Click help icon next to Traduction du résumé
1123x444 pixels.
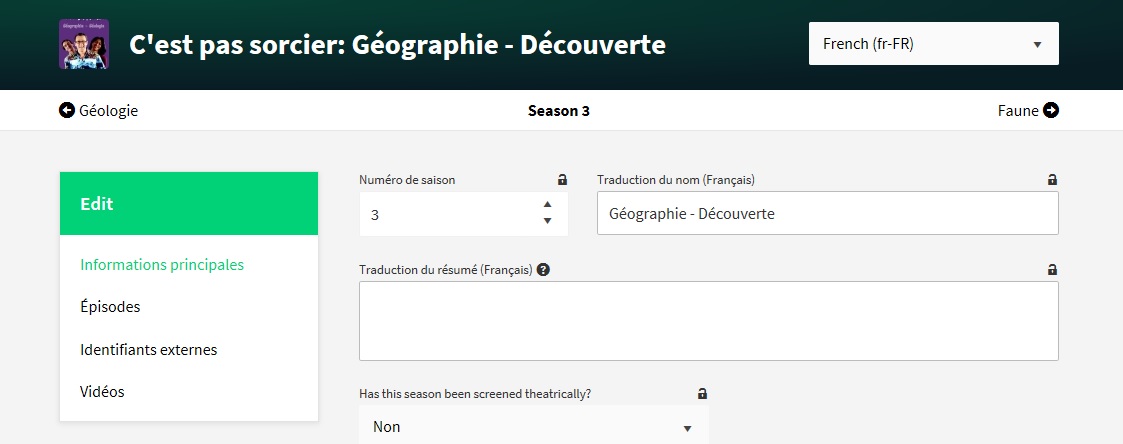[543, 270]
